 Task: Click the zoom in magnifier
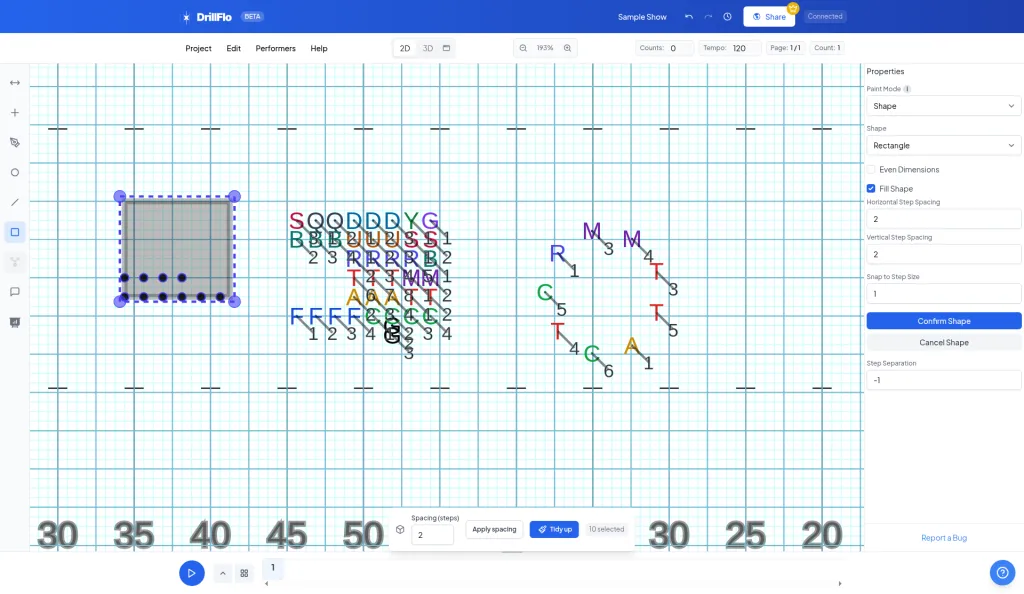pos(568,48)
